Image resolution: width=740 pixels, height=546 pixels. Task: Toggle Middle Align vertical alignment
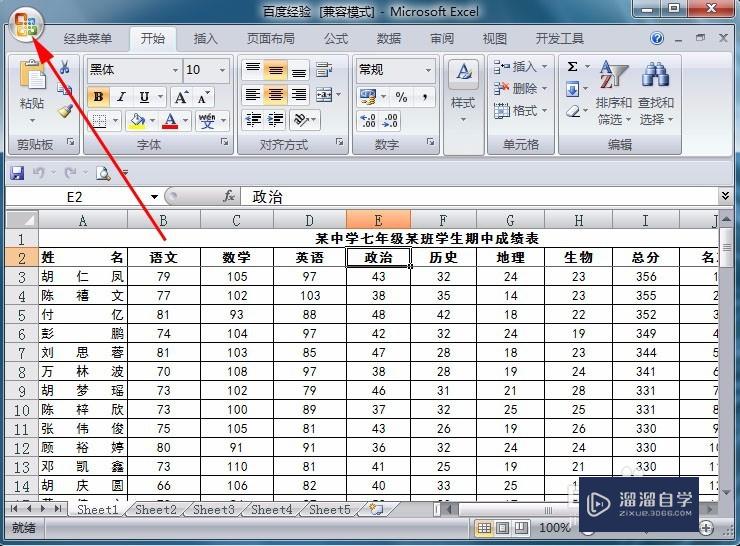pyautogui.click(x=276, y=70)
